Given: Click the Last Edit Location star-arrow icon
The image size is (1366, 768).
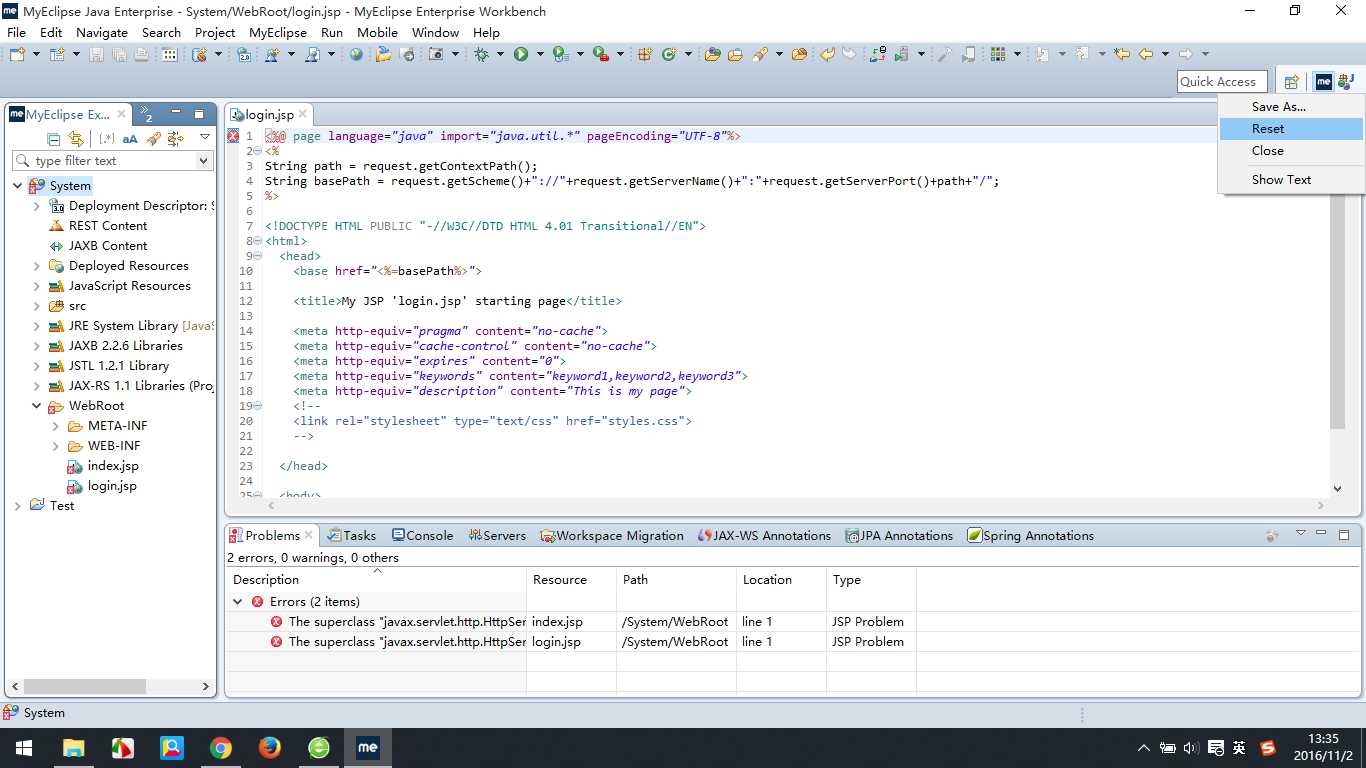Looking at the screenshot, I should pyautogui.click(x=1122, y=54).
